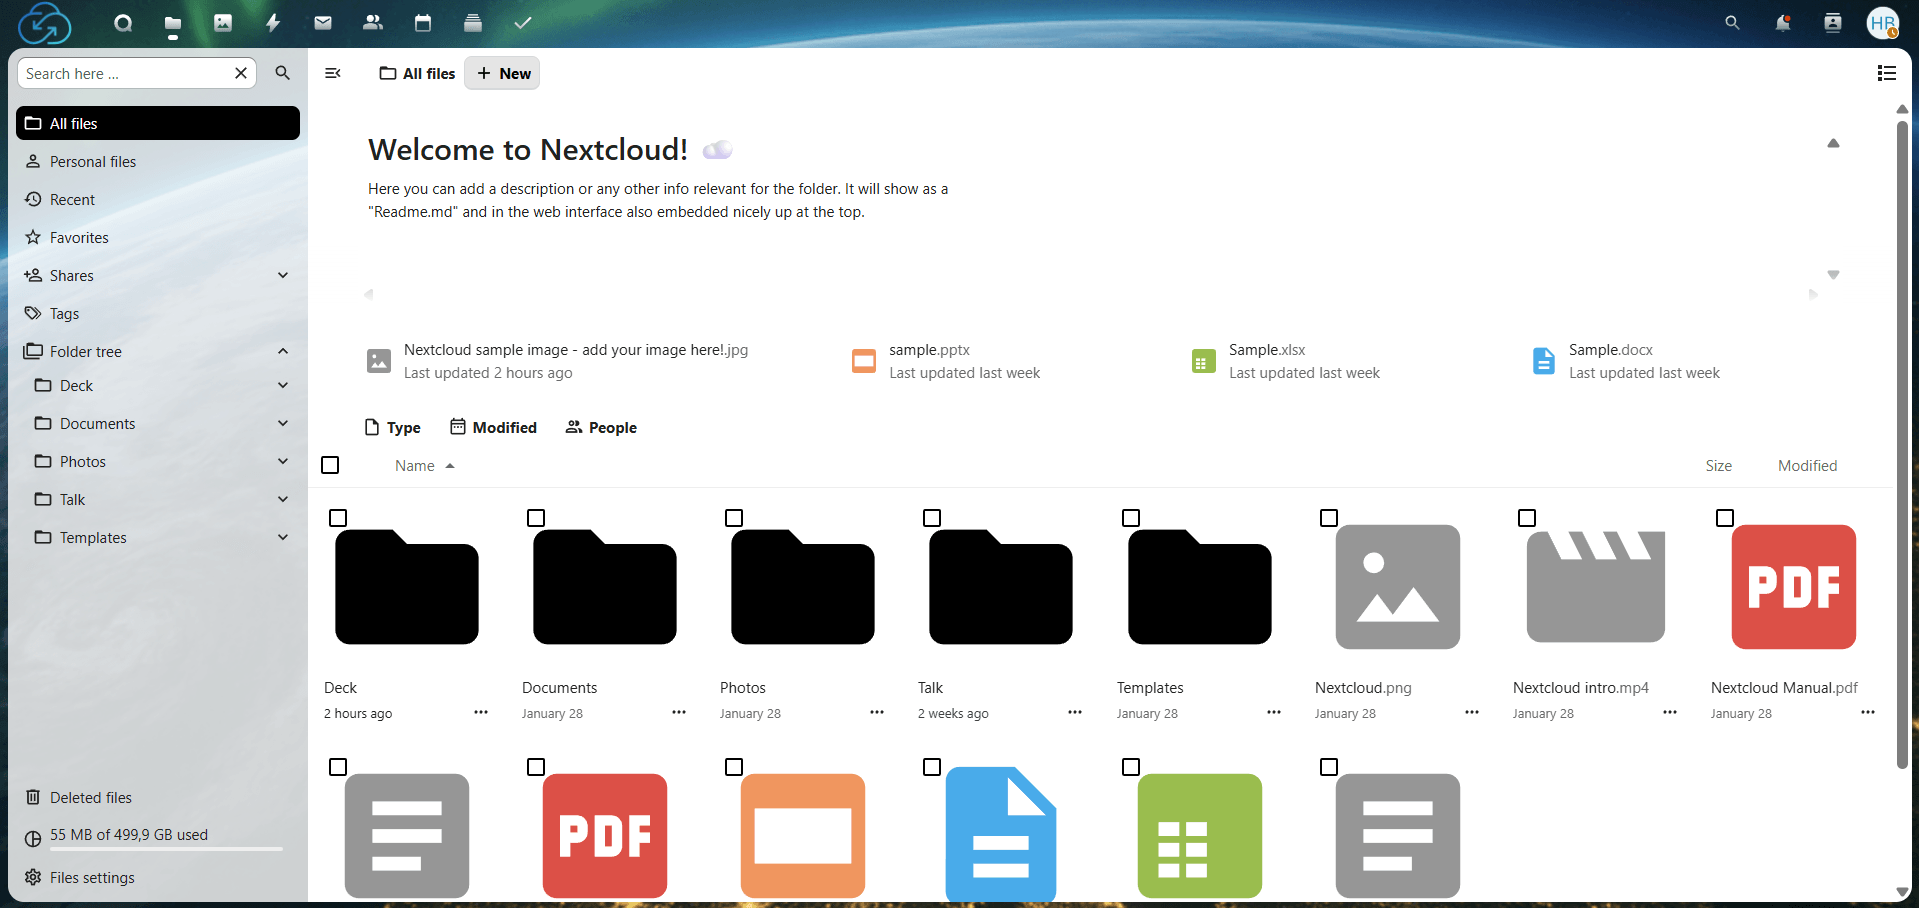Open the Photos app from top bar
The width and height of the screenshot is (1919, 908).
coord(222,22)
